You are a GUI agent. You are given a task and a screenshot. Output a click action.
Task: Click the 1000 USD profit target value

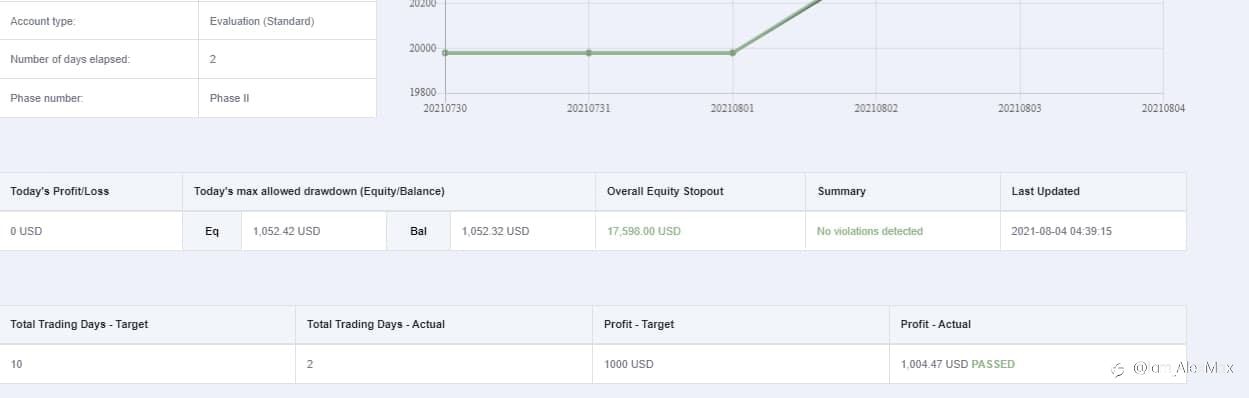(x=629, y=364)
